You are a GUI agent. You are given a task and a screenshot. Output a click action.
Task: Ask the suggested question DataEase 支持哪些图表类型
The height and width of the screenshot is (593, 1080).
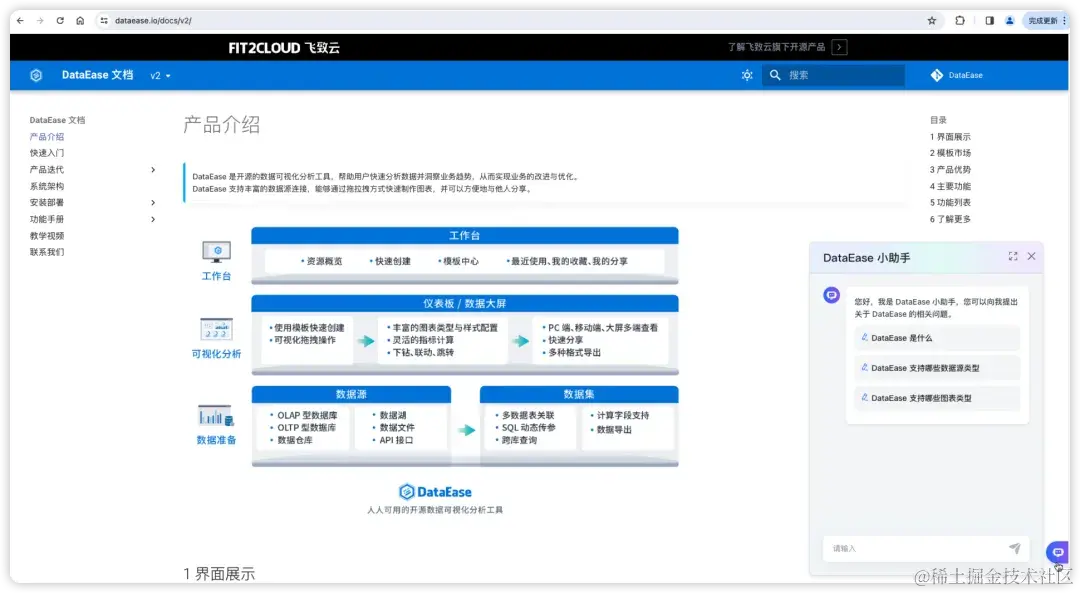[936, 398]
